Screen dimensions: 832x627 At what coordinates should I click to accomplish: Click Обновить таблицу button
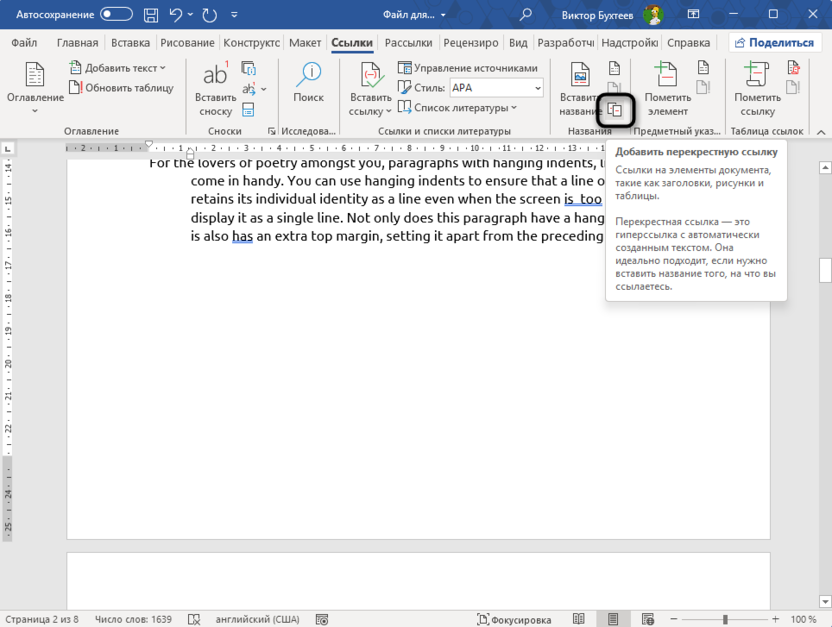click(121, 88)
